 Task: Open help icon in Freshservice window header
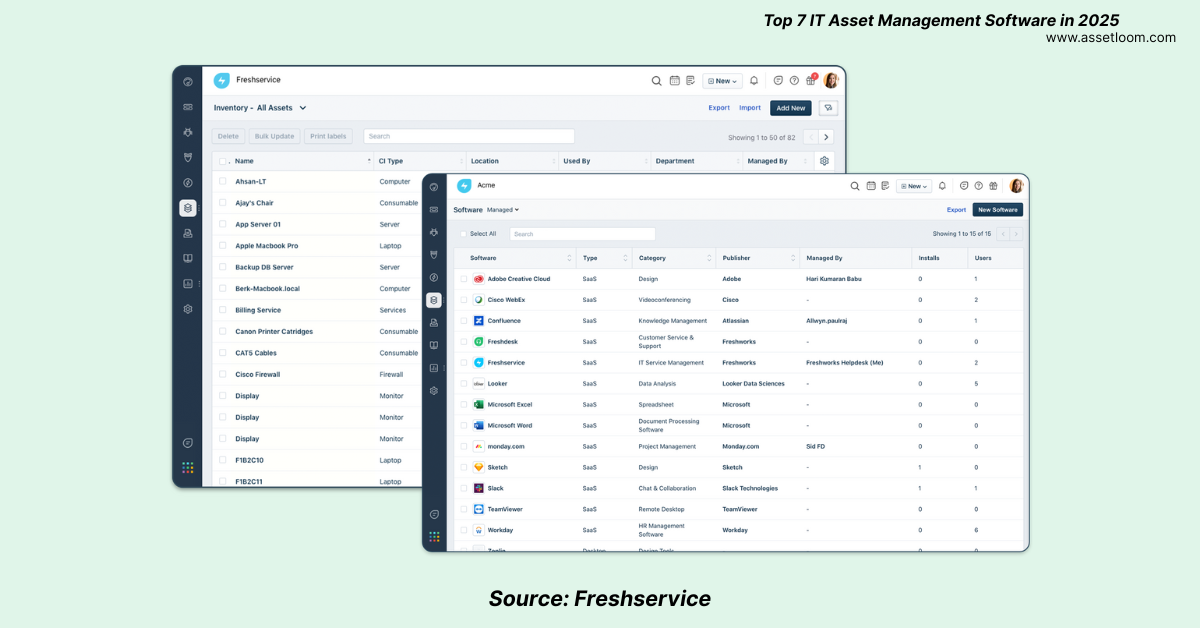point(794,81)
